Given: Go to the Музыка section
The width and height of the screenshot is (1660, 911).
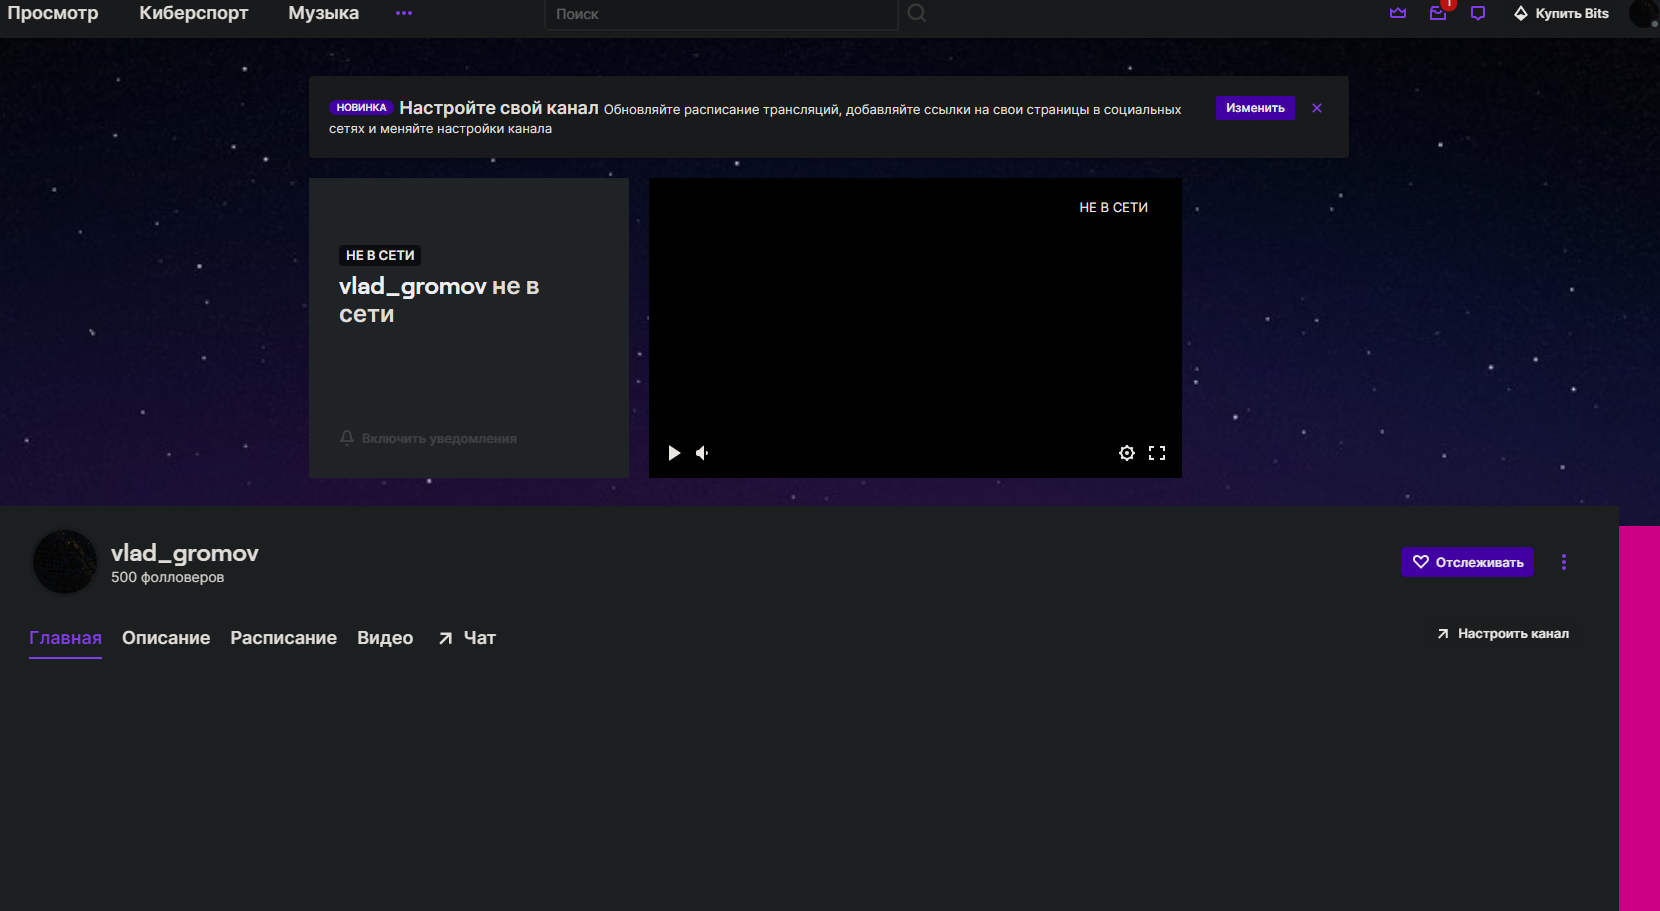Looking at the screenshot, I should tap(323, 13).
